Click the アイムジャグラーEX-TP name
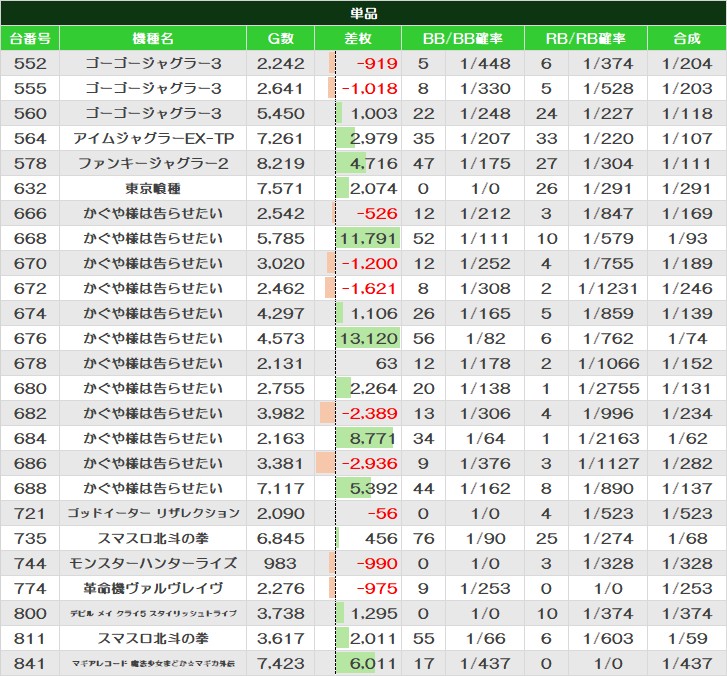The image size is (727, 676). [x=153, y=139]
